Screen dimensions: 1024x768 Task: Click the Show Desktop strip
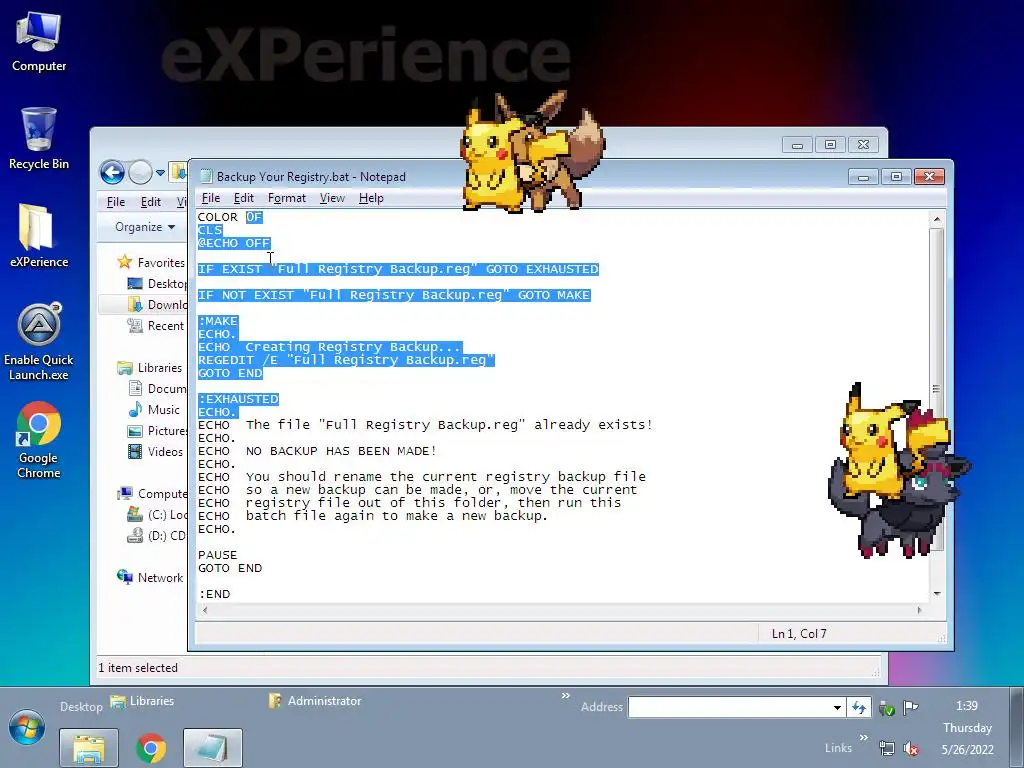point(1017,728)
